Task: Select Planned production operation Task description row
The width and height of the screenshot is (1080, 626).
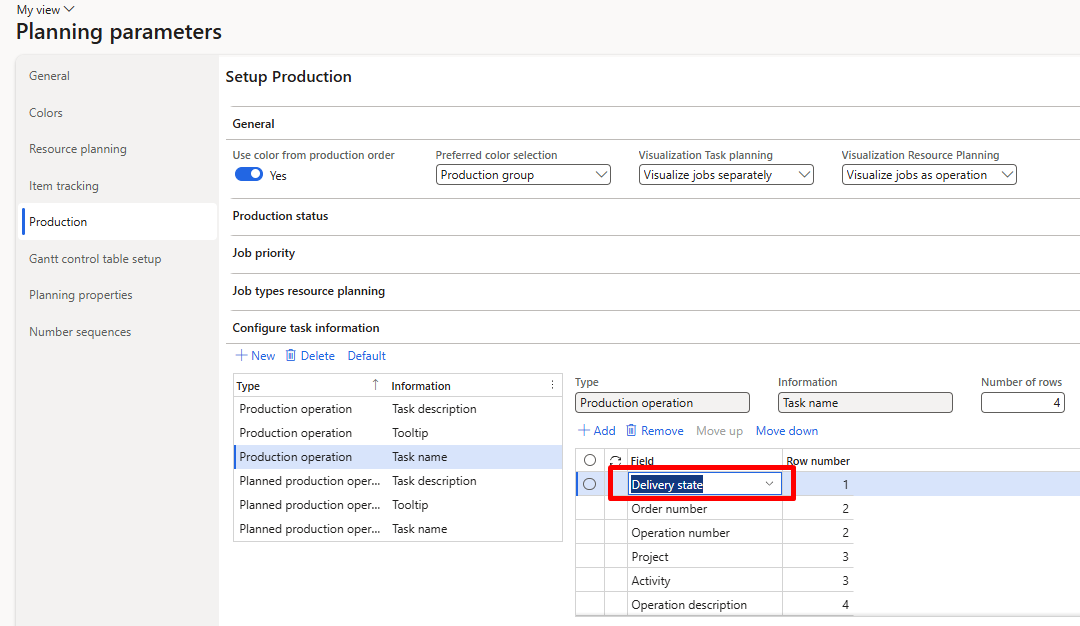Action: click(x=398, y=481)
